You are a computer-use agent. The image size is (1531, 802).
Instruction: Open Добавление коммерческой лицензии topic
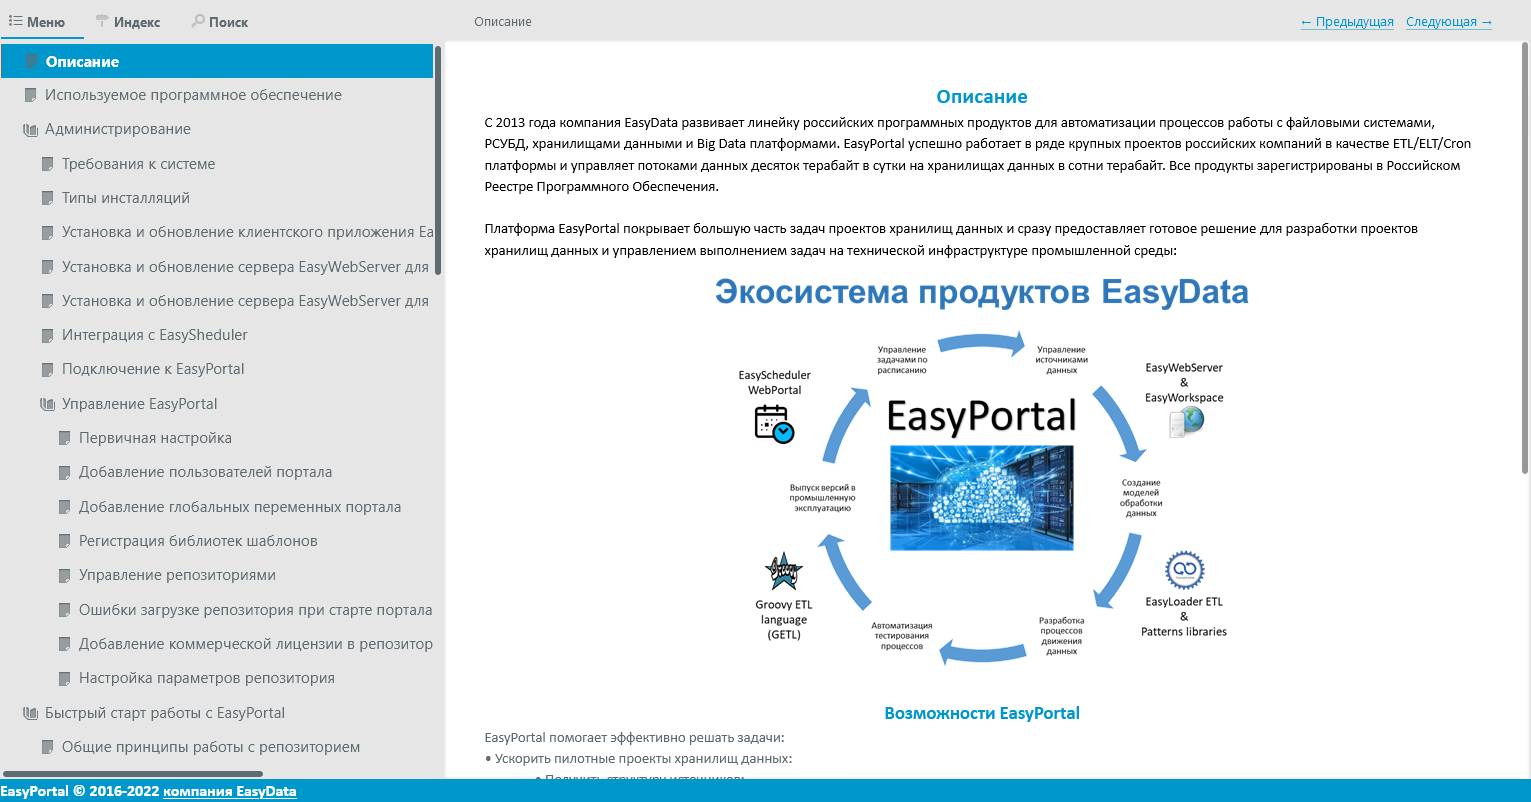256,644
